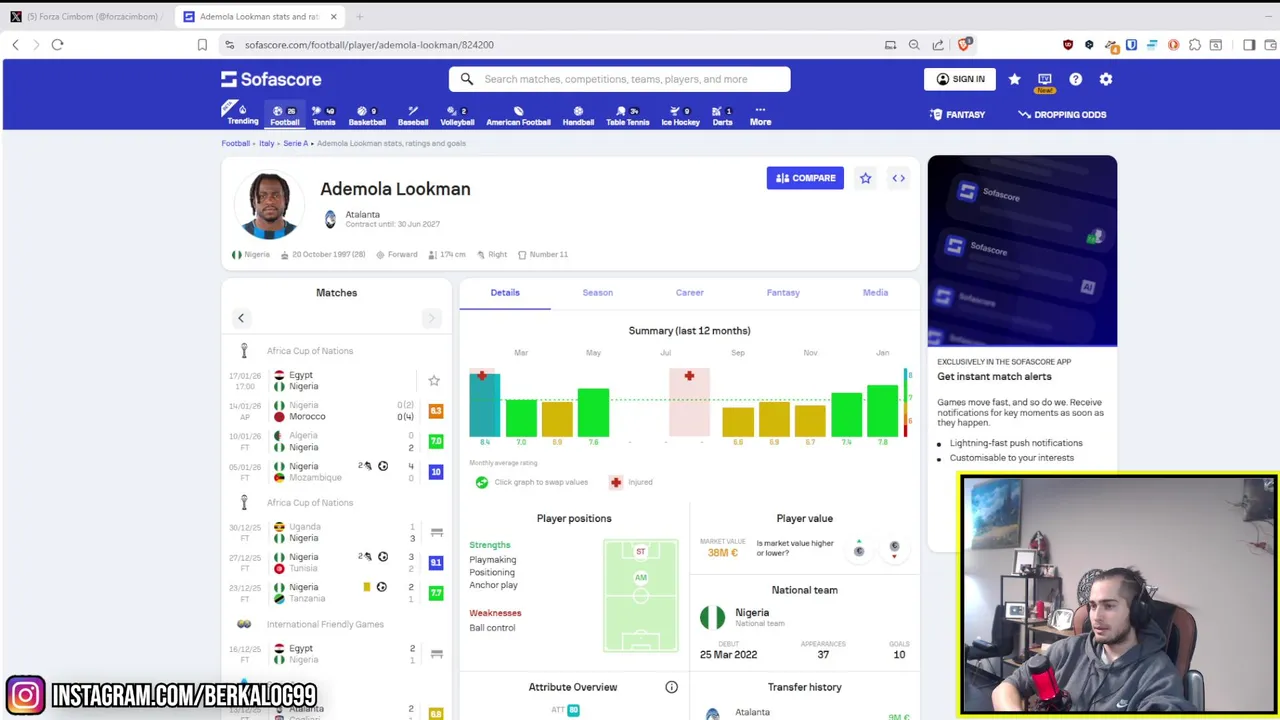Click the March rating bar 8.4
This screenshot has height=720, width=1280.
(x=485, y=404)
